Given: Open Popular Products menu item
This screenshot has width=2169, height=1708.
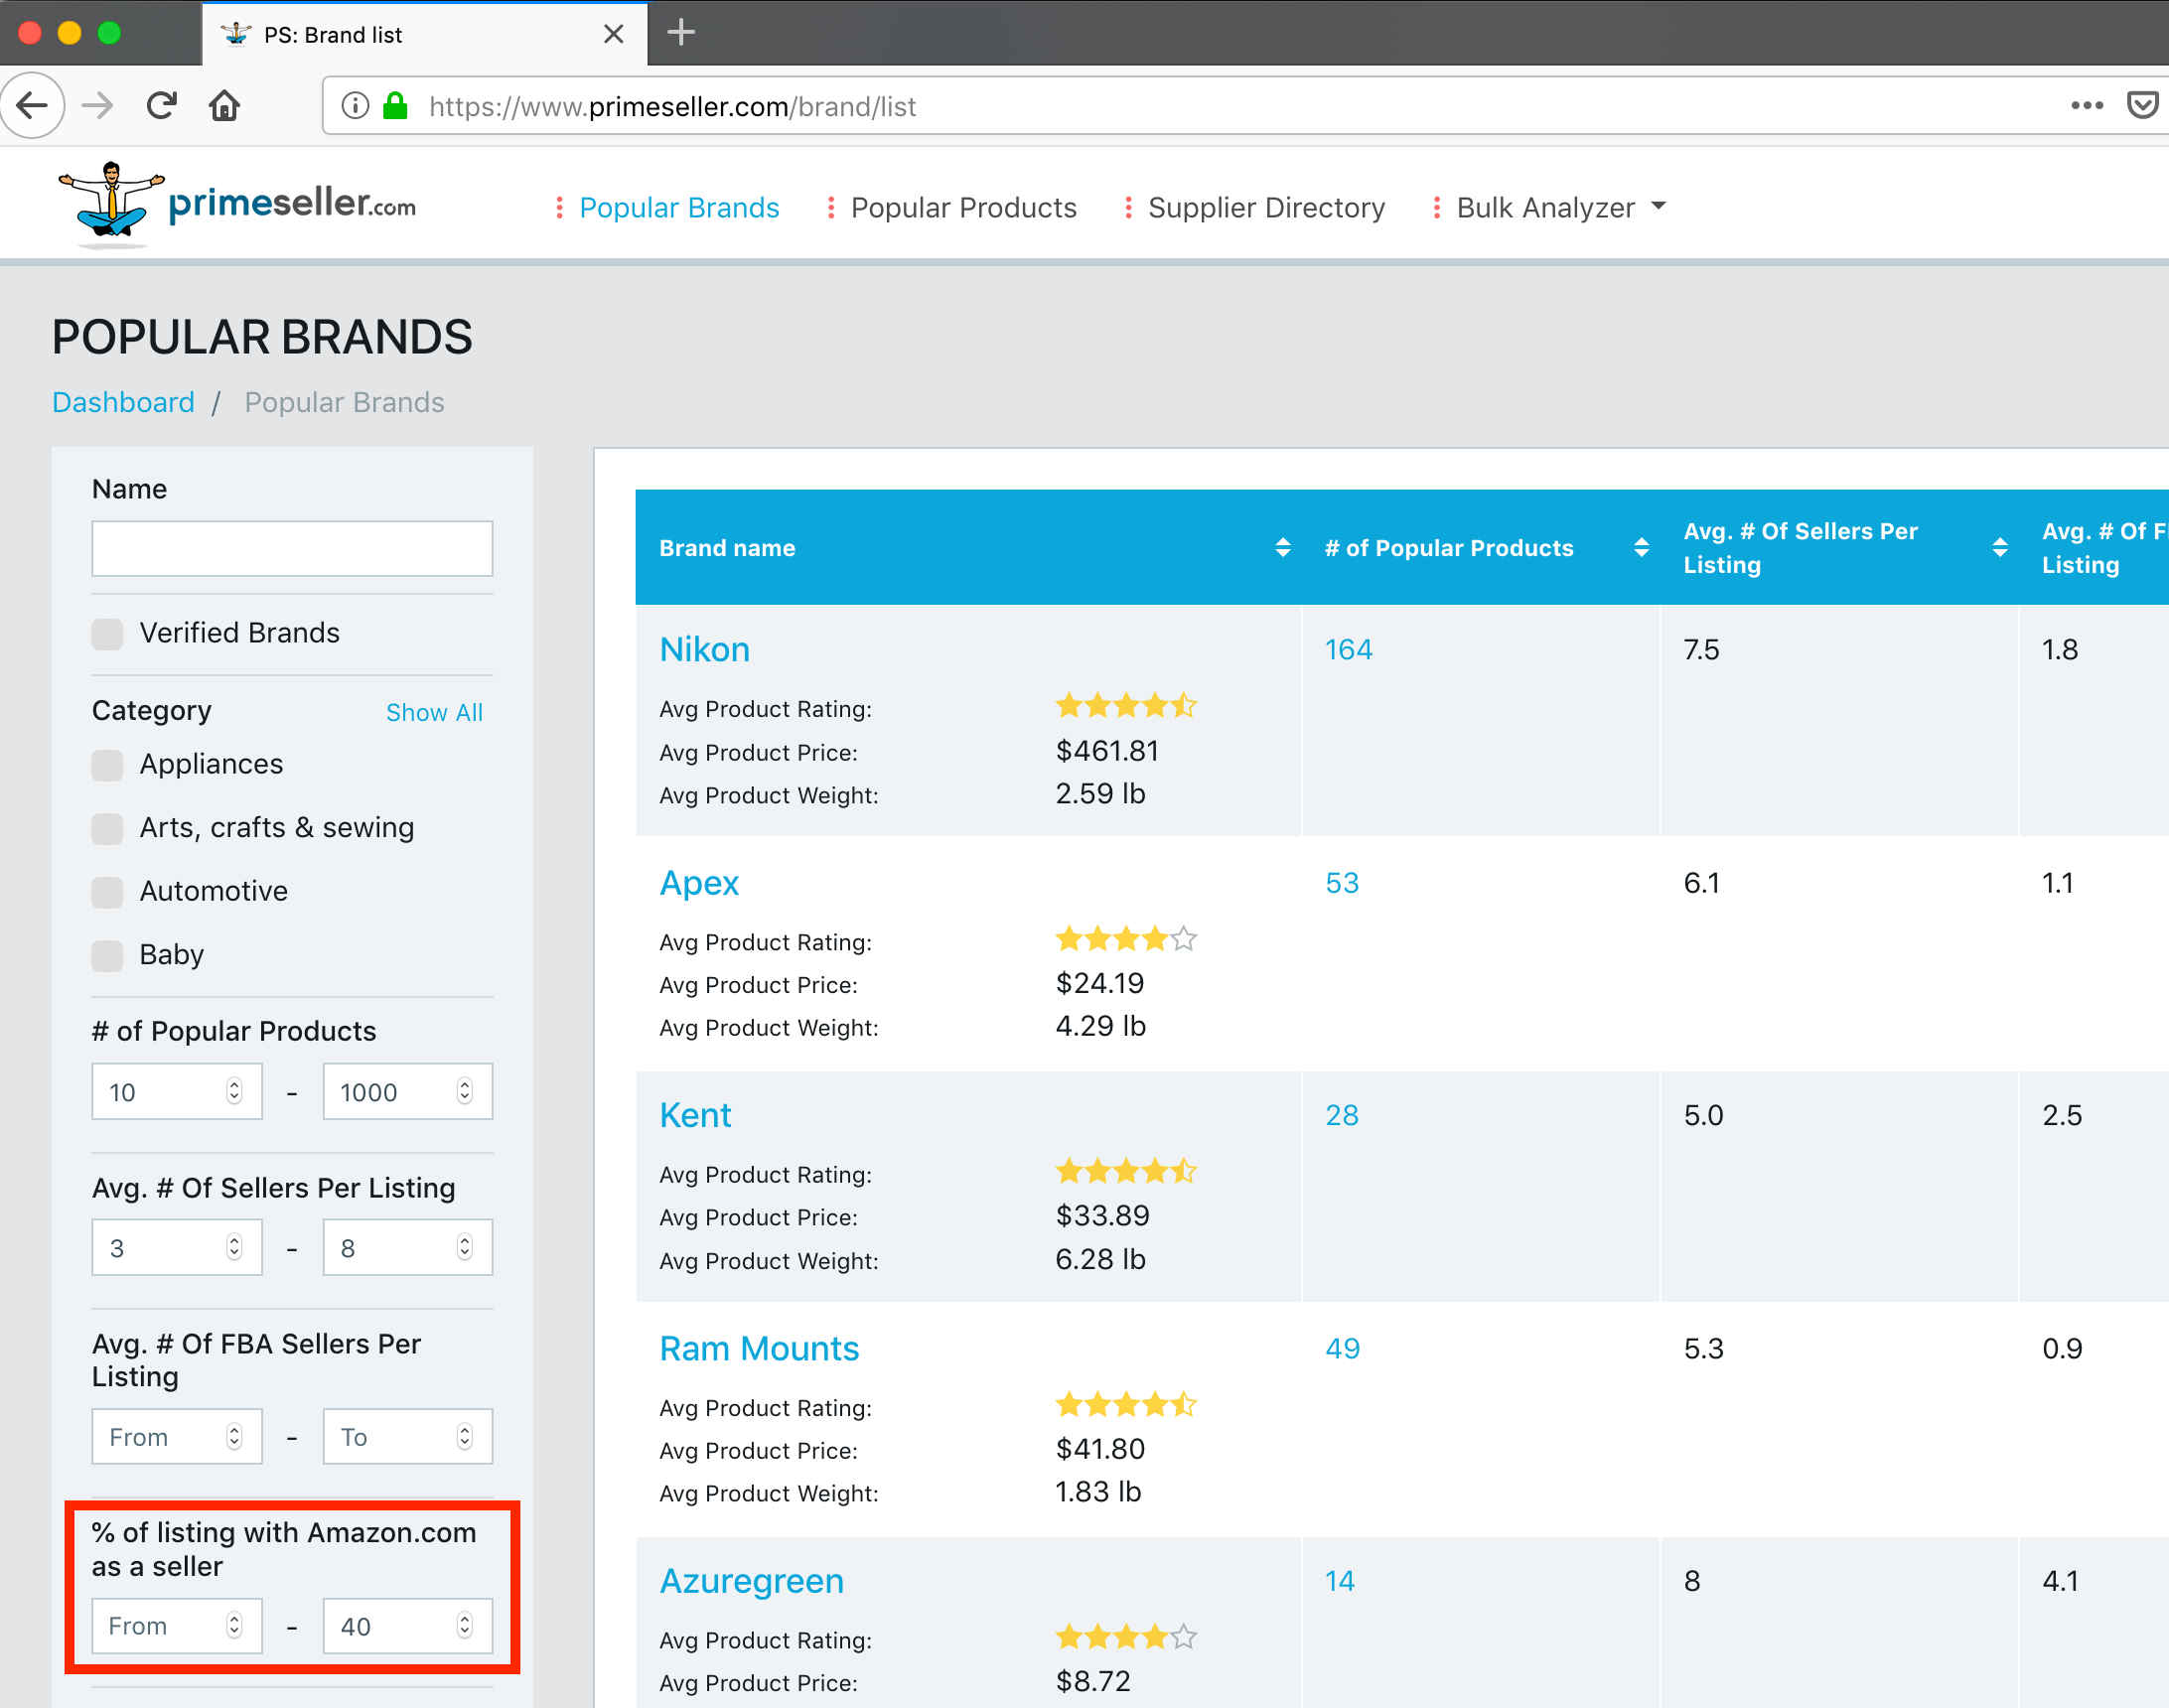Looking at the screenshot, I should [x=963, y=207].
